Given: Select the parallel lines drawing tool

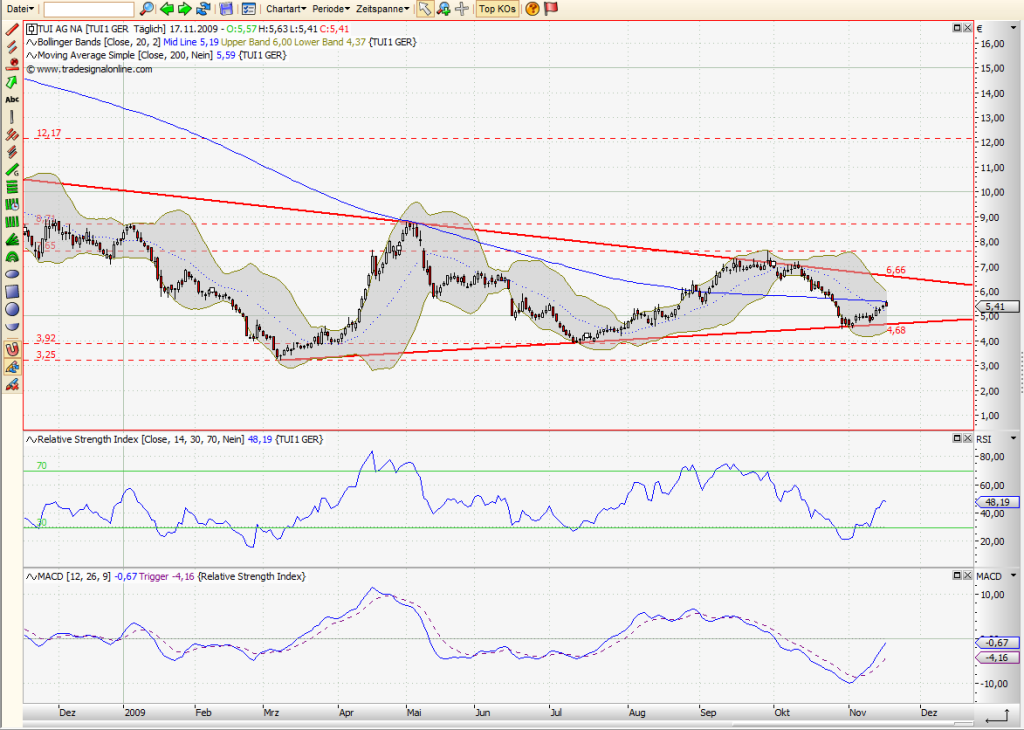Looking at the screenshot, I should [12, 46].
